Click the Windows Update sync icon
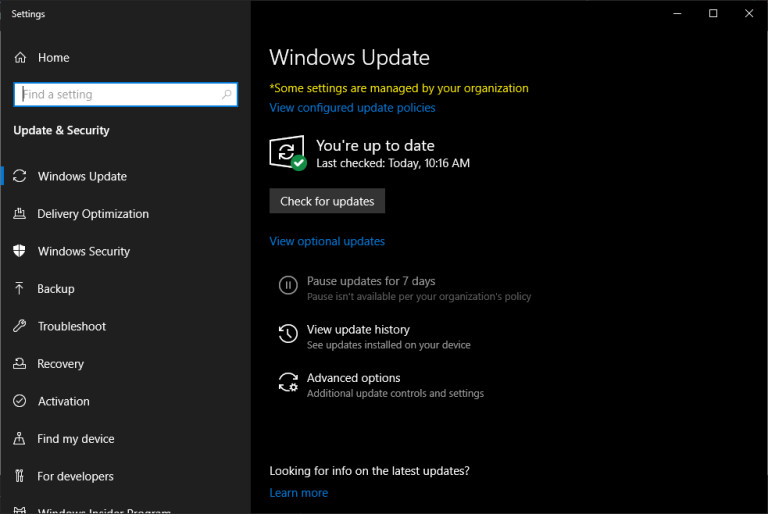The height and width of the screenshot is (514, 768). pyautogui.click(x=19, y=177)
